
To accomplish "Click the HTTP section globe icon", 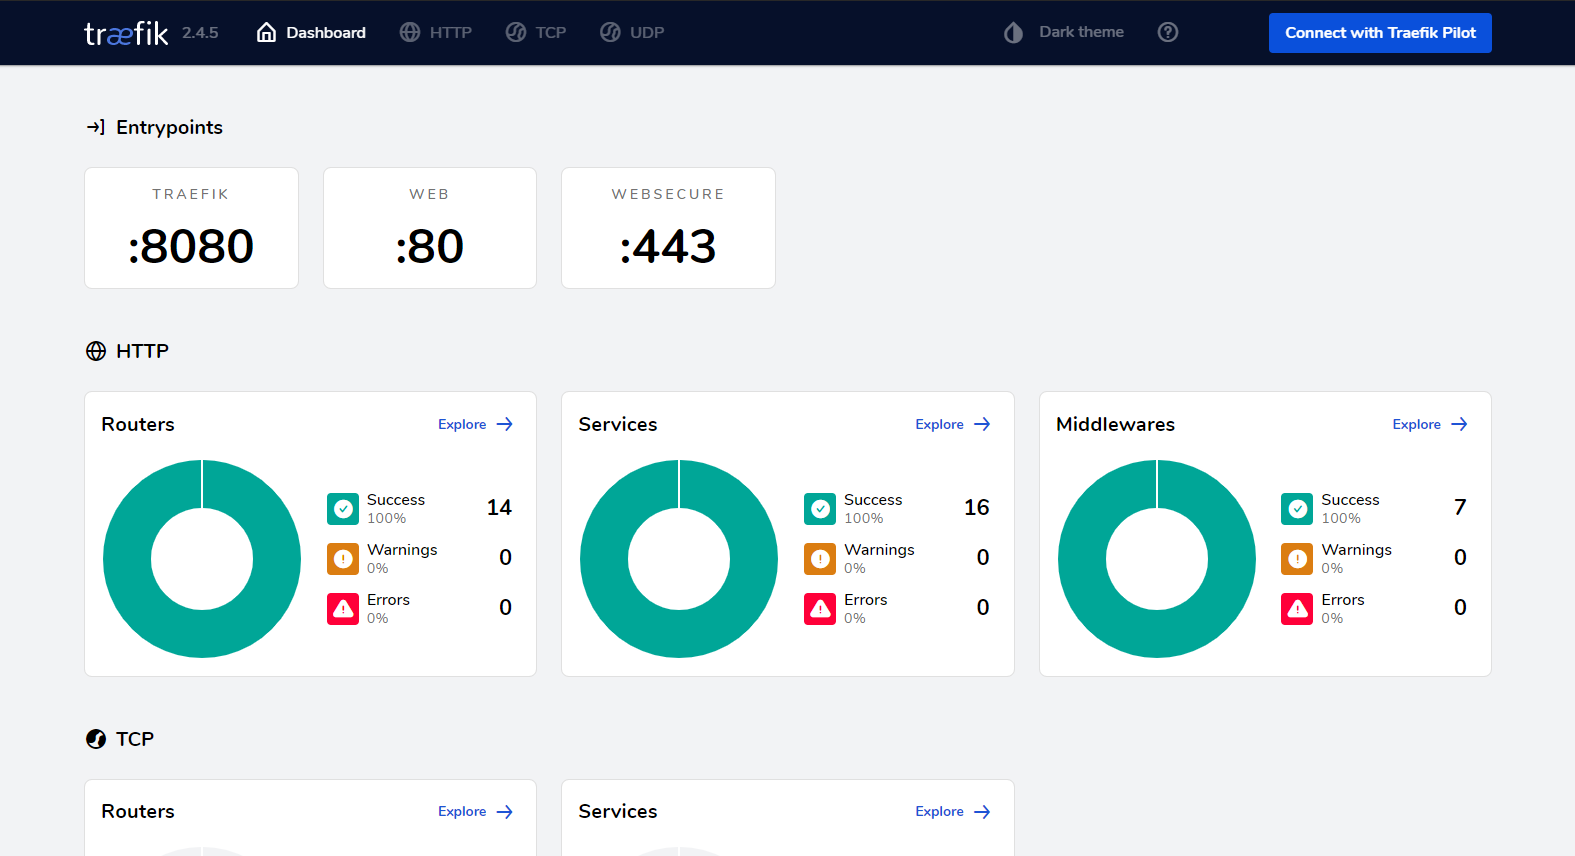I will click(x=96, y=351).
